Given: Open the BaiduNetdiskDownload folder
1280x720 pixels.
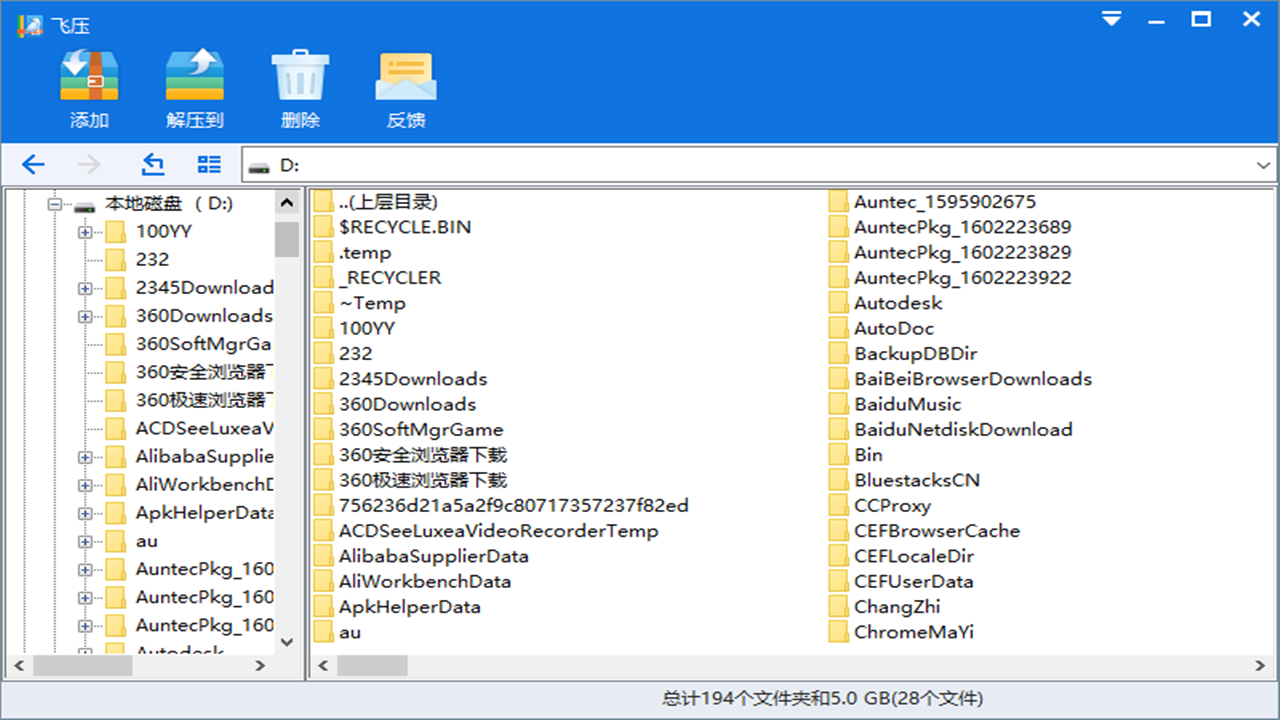Looking at the screenshot, I should pos(962,429).
